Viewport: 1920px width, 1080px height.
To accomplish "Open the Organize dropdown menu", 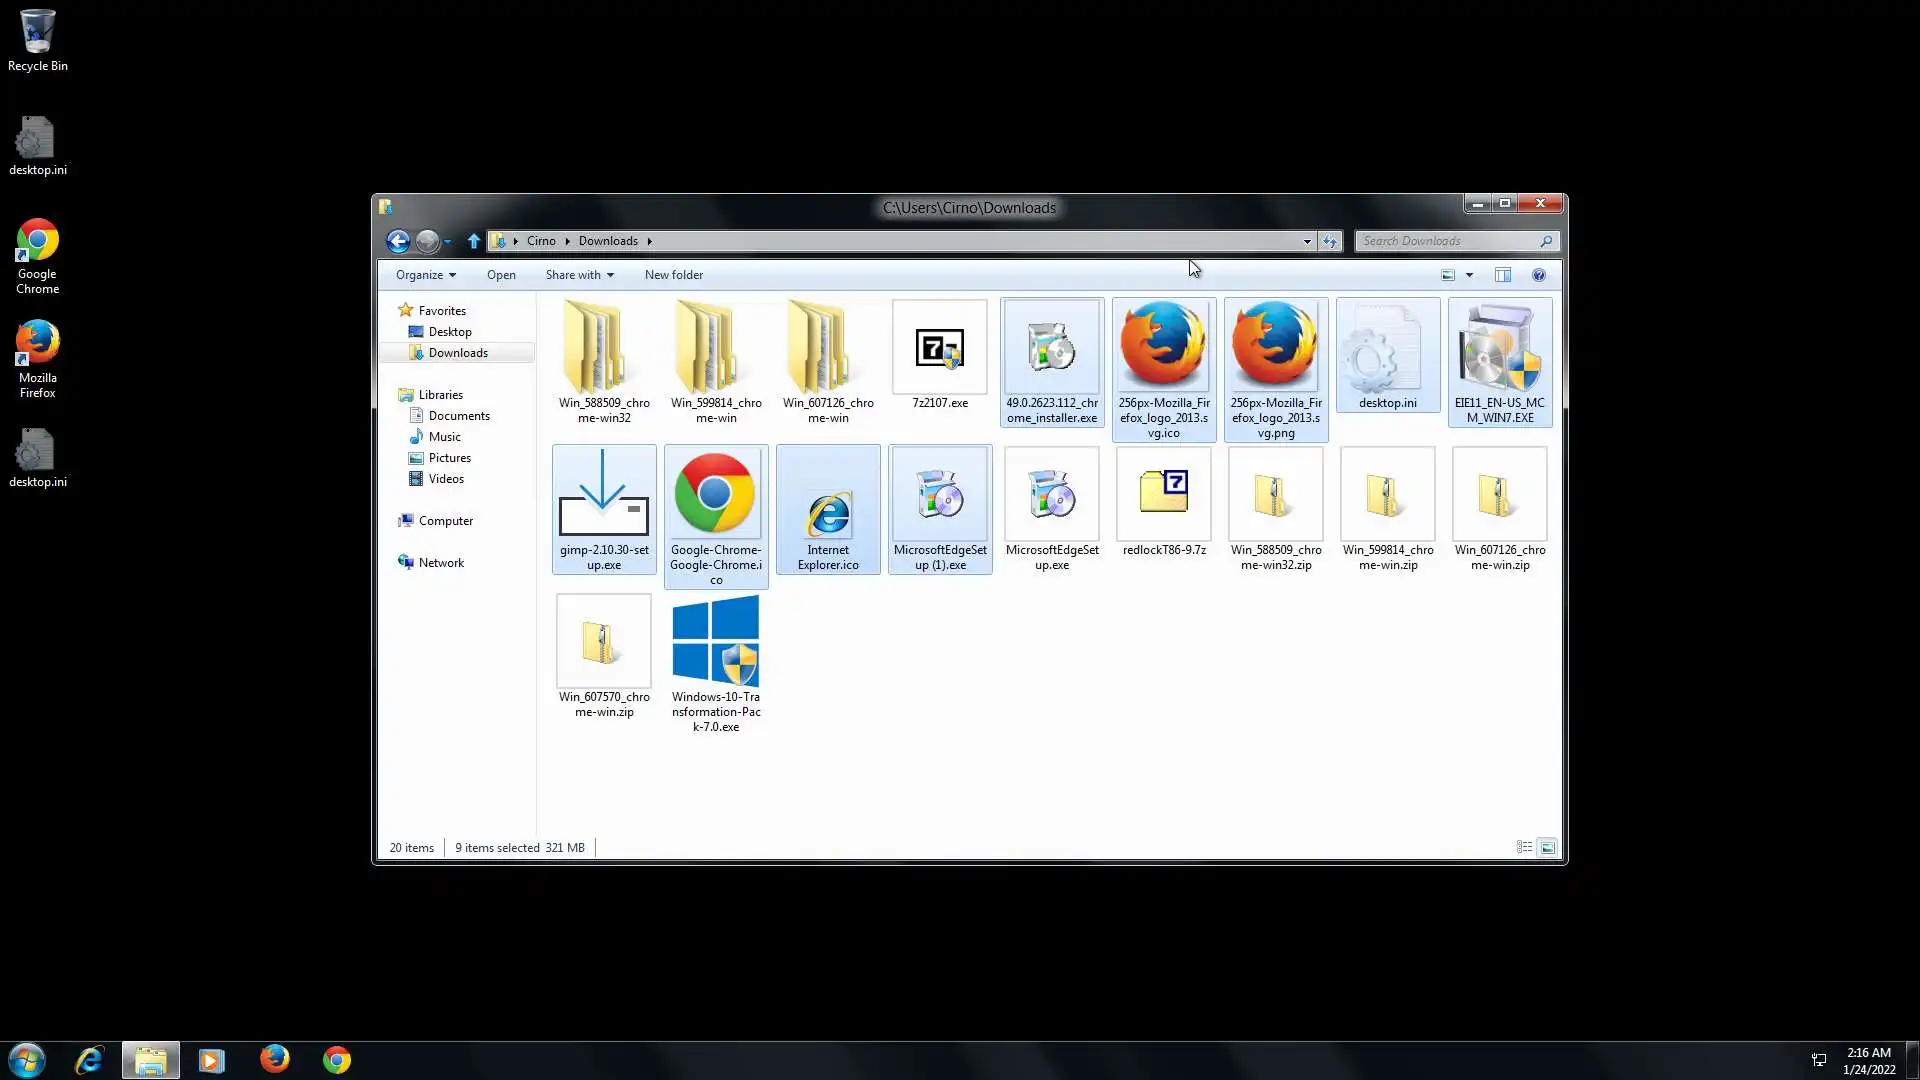I will click(425, 275).
